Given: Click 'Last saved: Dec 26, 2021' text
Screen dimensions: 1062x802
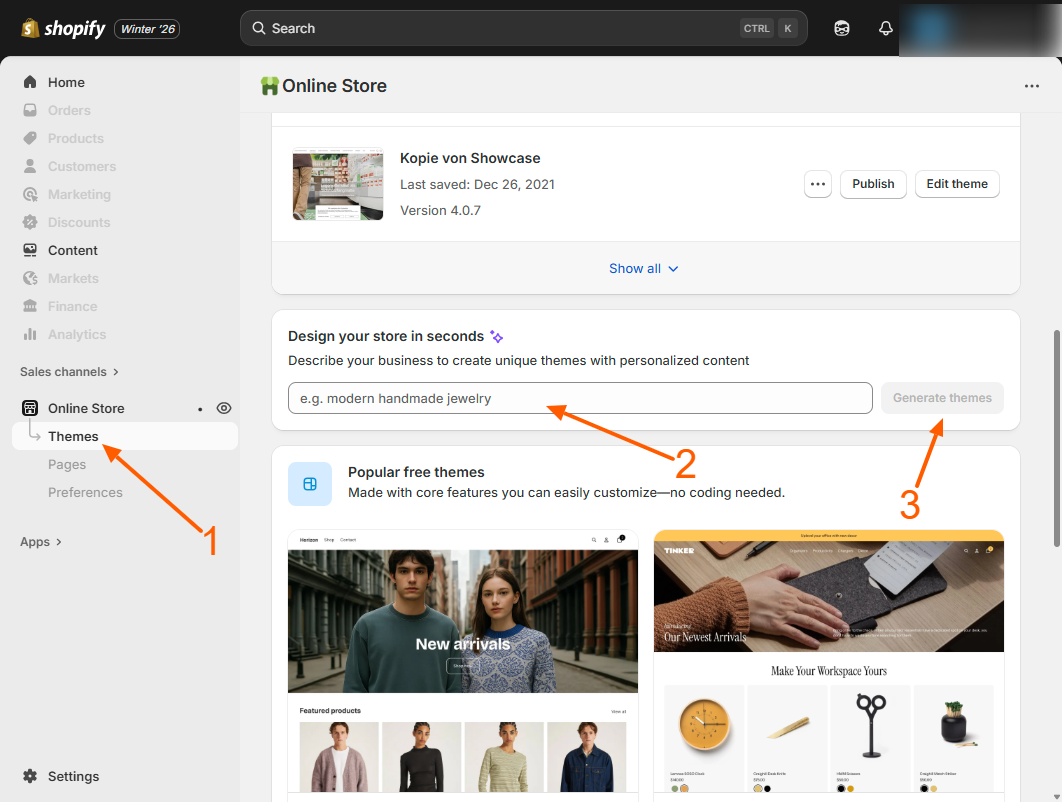Looking at the screenshot, I should (x=477, y=184).
